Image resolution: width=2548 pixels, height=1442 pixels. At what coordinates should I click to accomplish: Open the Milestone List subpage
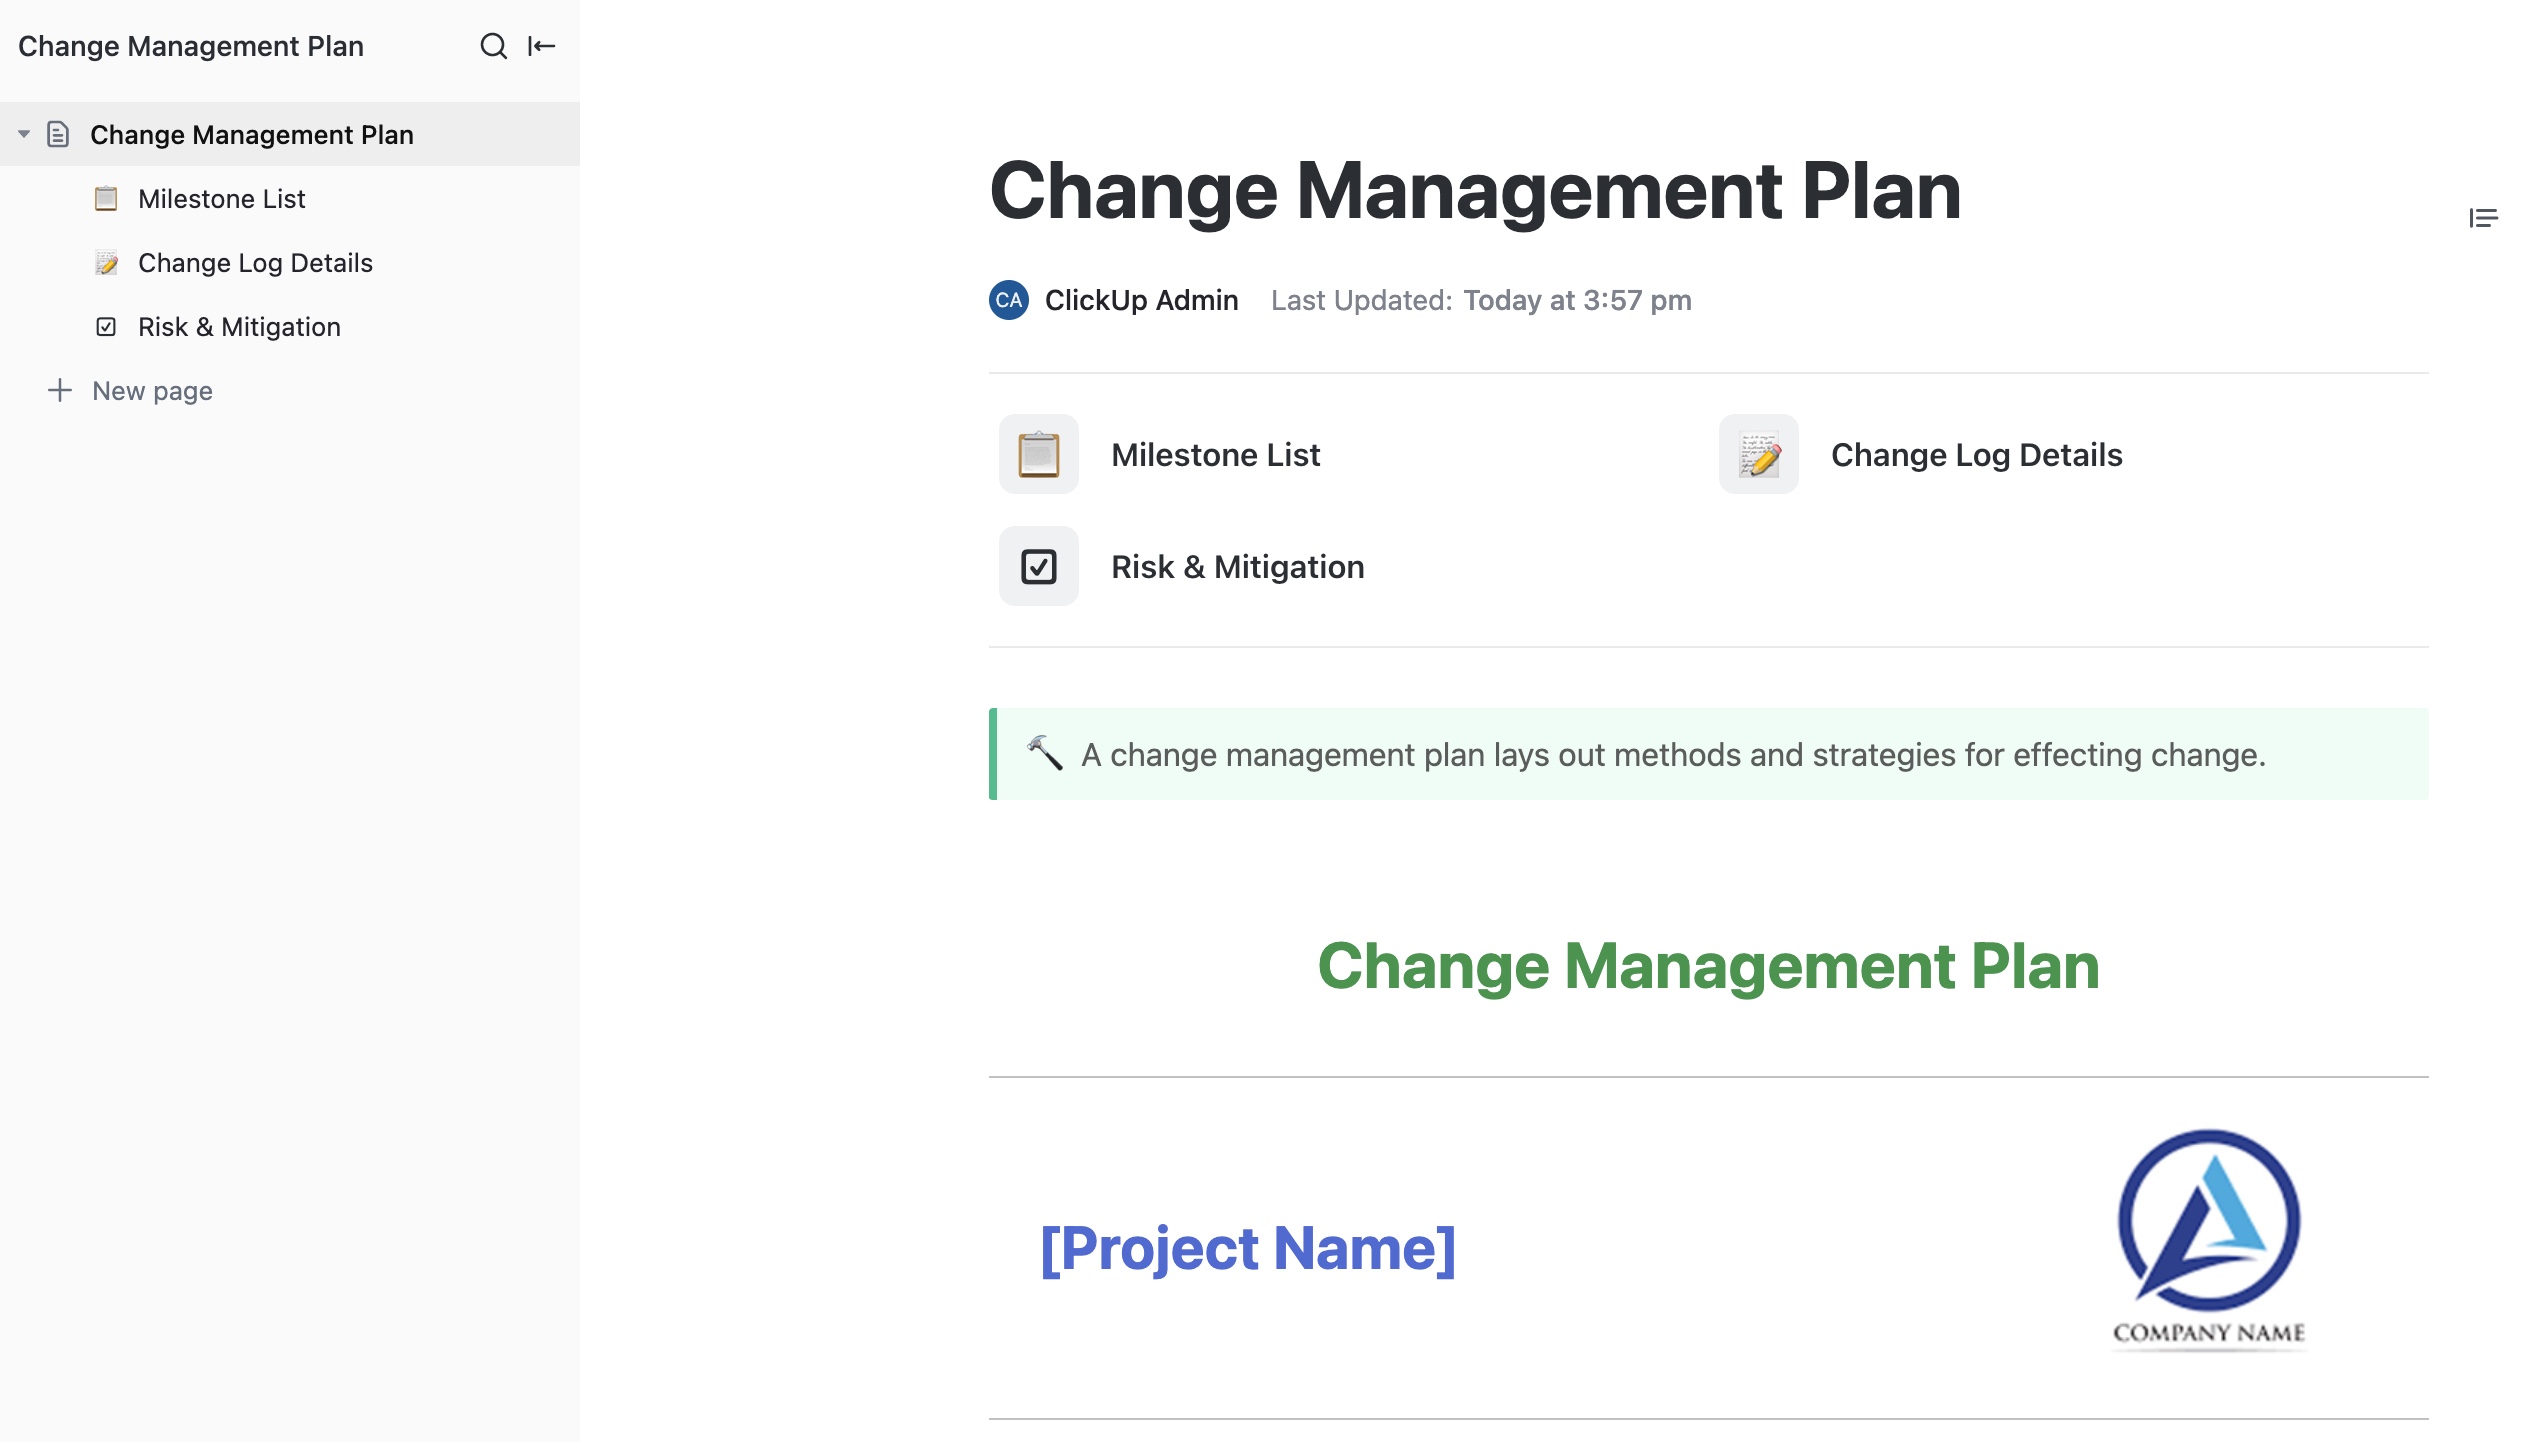[x=220, y=198]
